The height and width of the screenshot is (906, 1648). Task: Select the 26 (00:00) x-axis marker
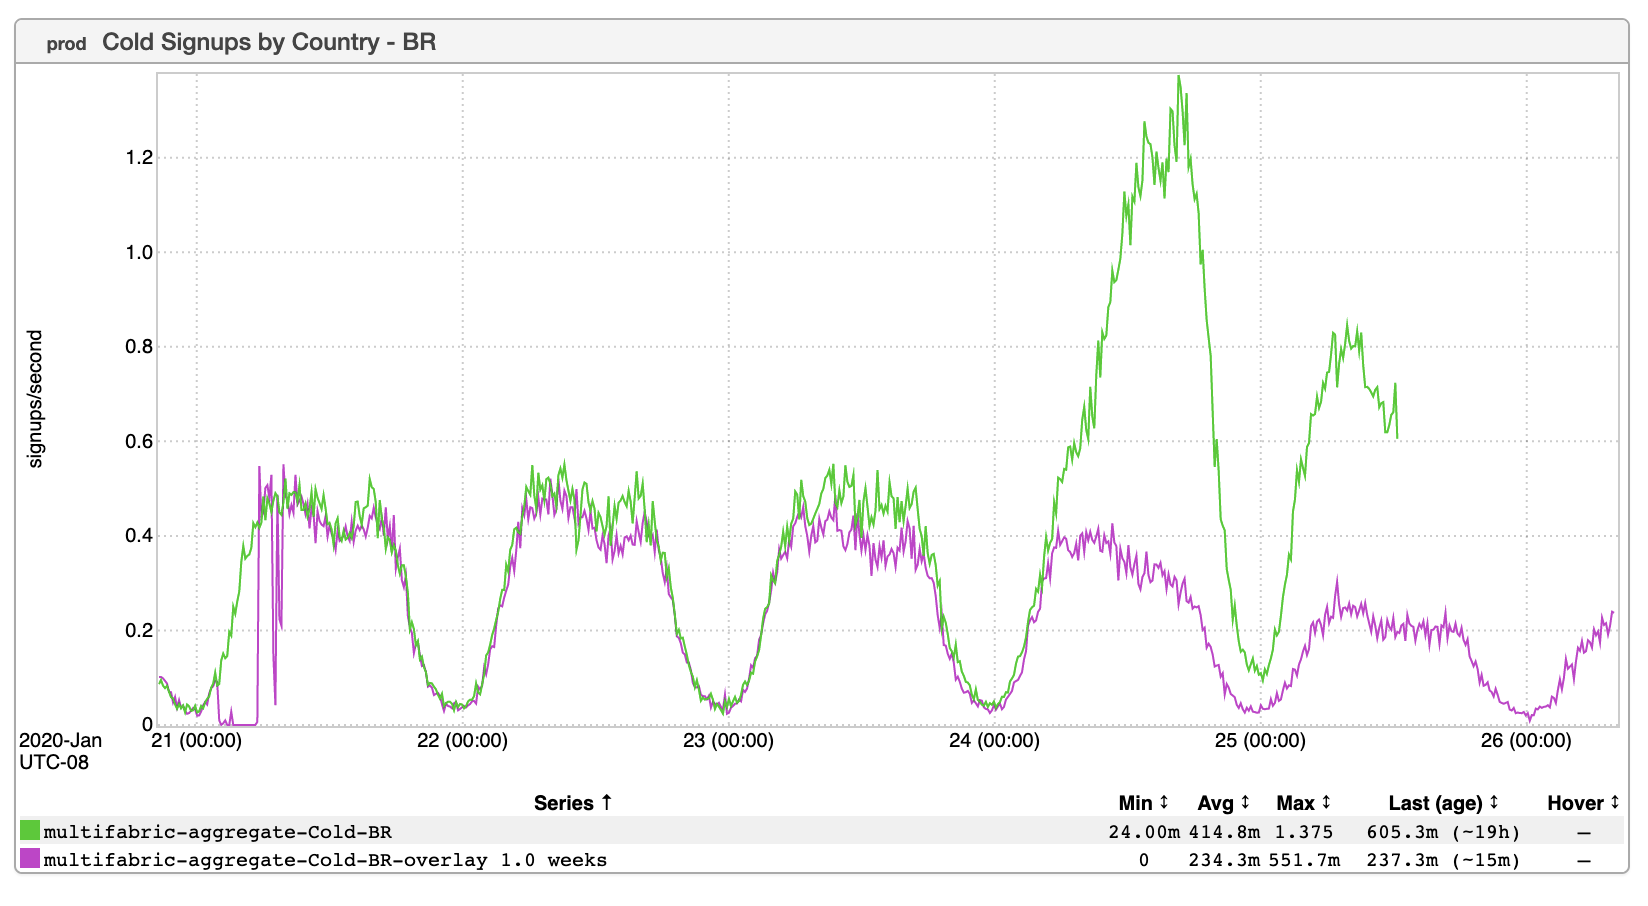coord(1526,741)
